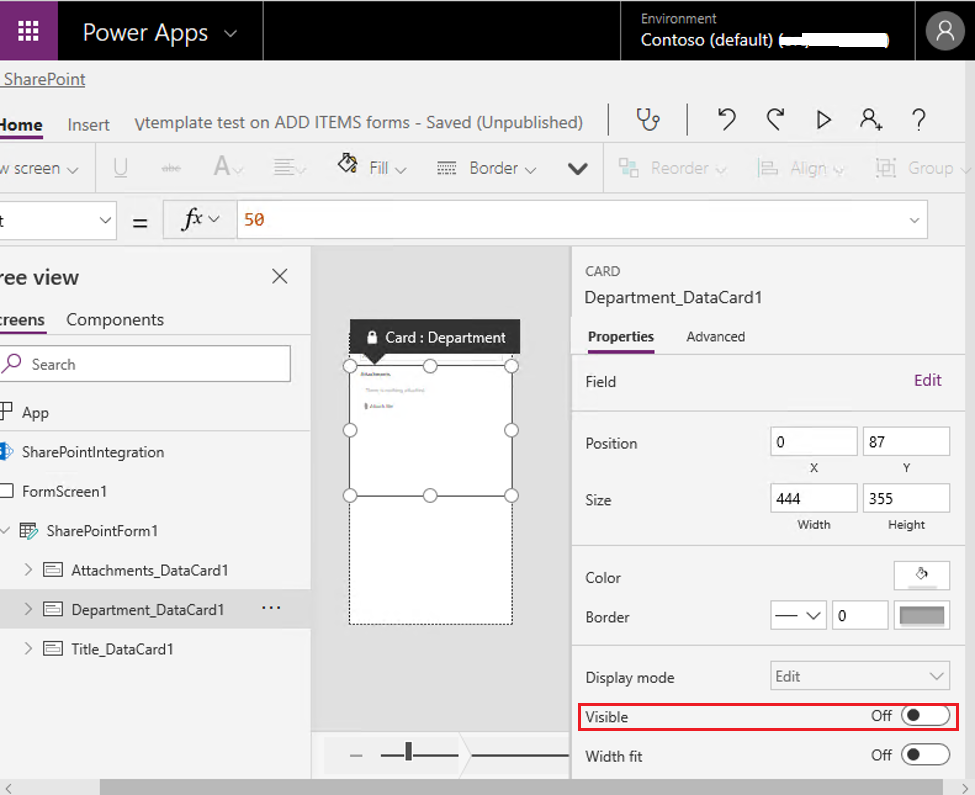Select Title_DataCard1 tree item
The width and height of the screenshot is (975, 795).
122,649
